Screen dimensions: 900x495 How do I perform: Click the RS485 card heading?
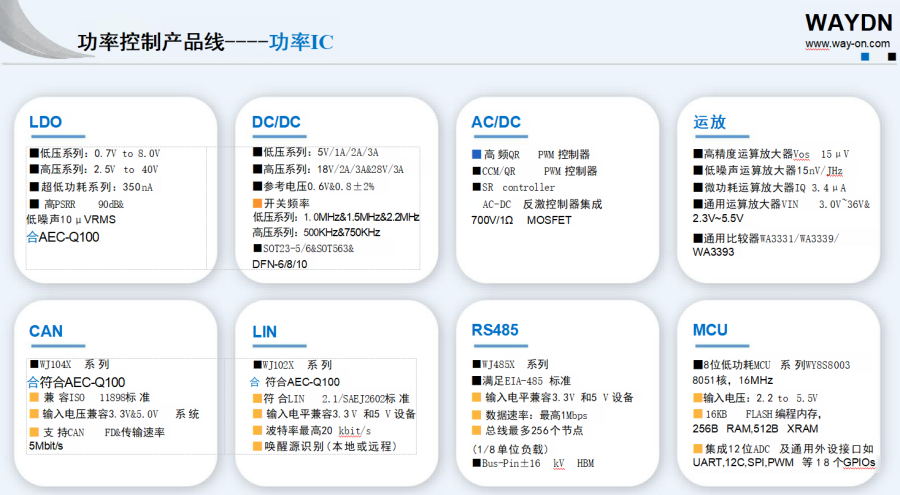497,331
